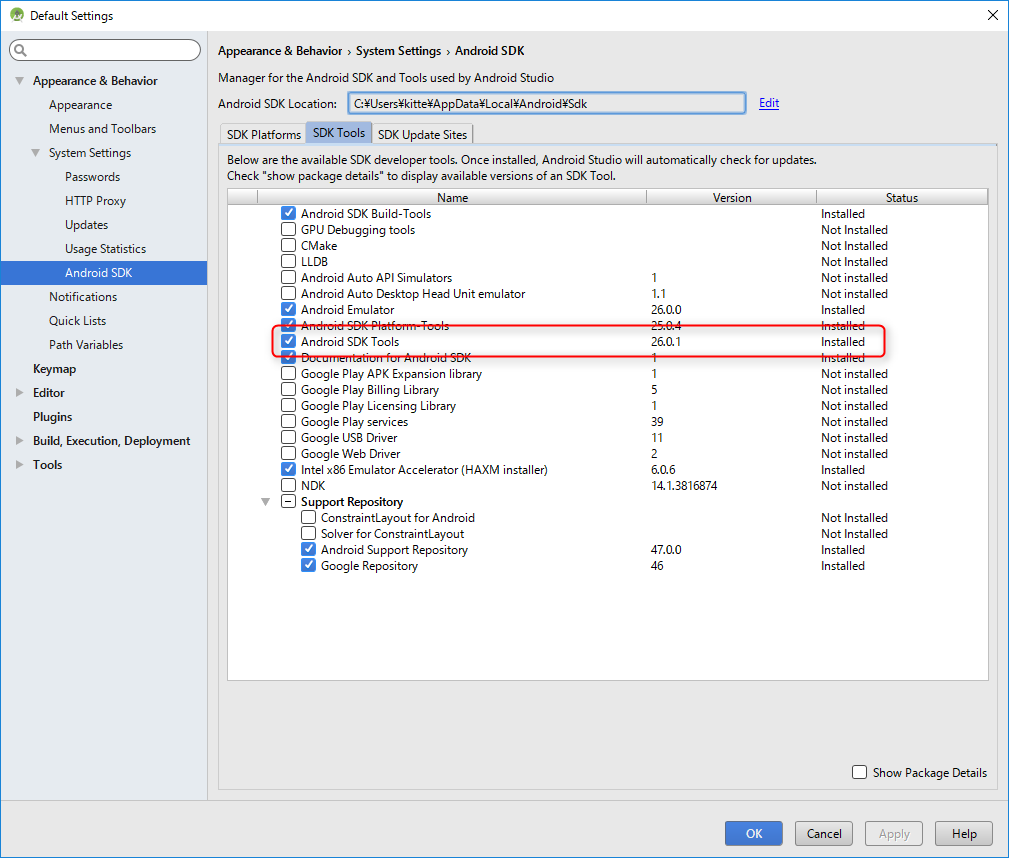This screenshot has height=858, width=1009.
Task: Expand the Tools settings section
Action: tap(19, 465)
